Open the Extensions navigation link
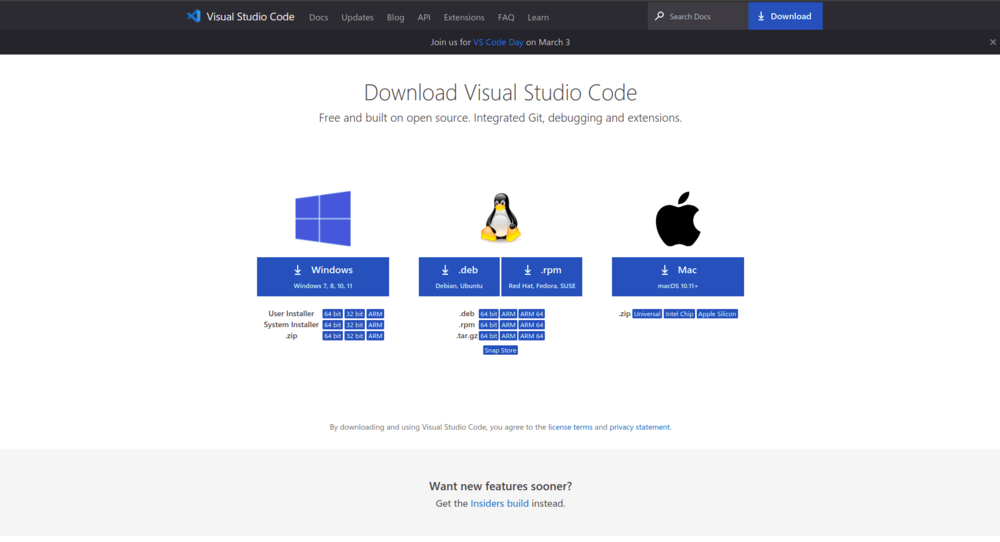Screen dimensions: 1000x542 pos(464,17)
